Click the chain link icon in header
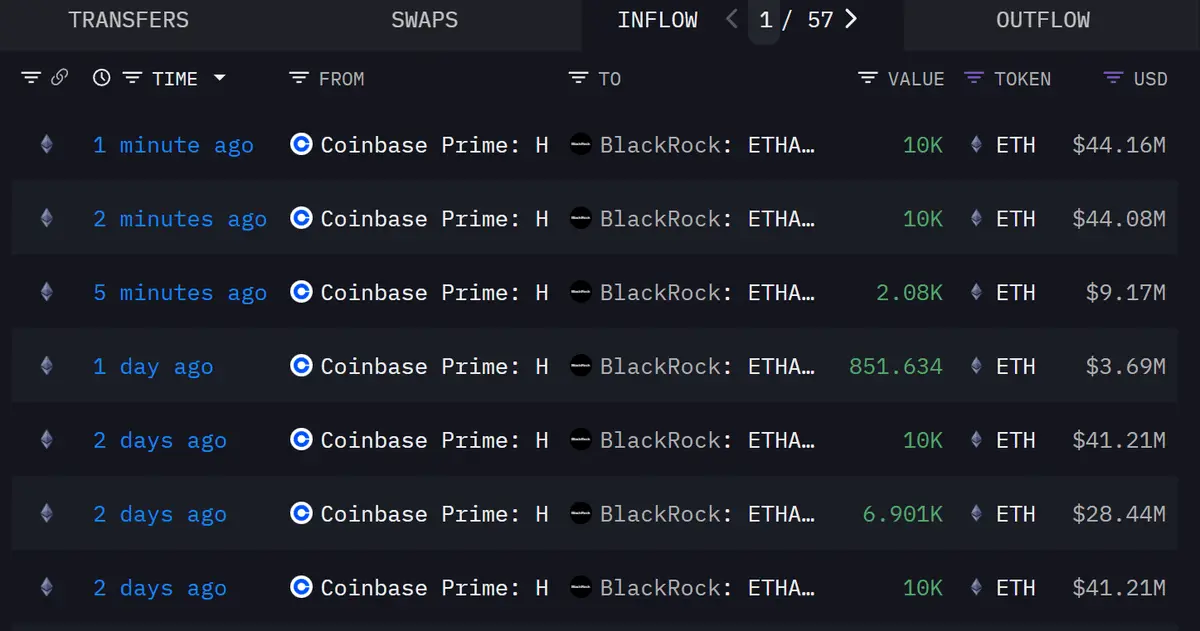Image resolution: width=1200 pixels, height=631 pixels. pyautogui.click(x=59, y=78)
